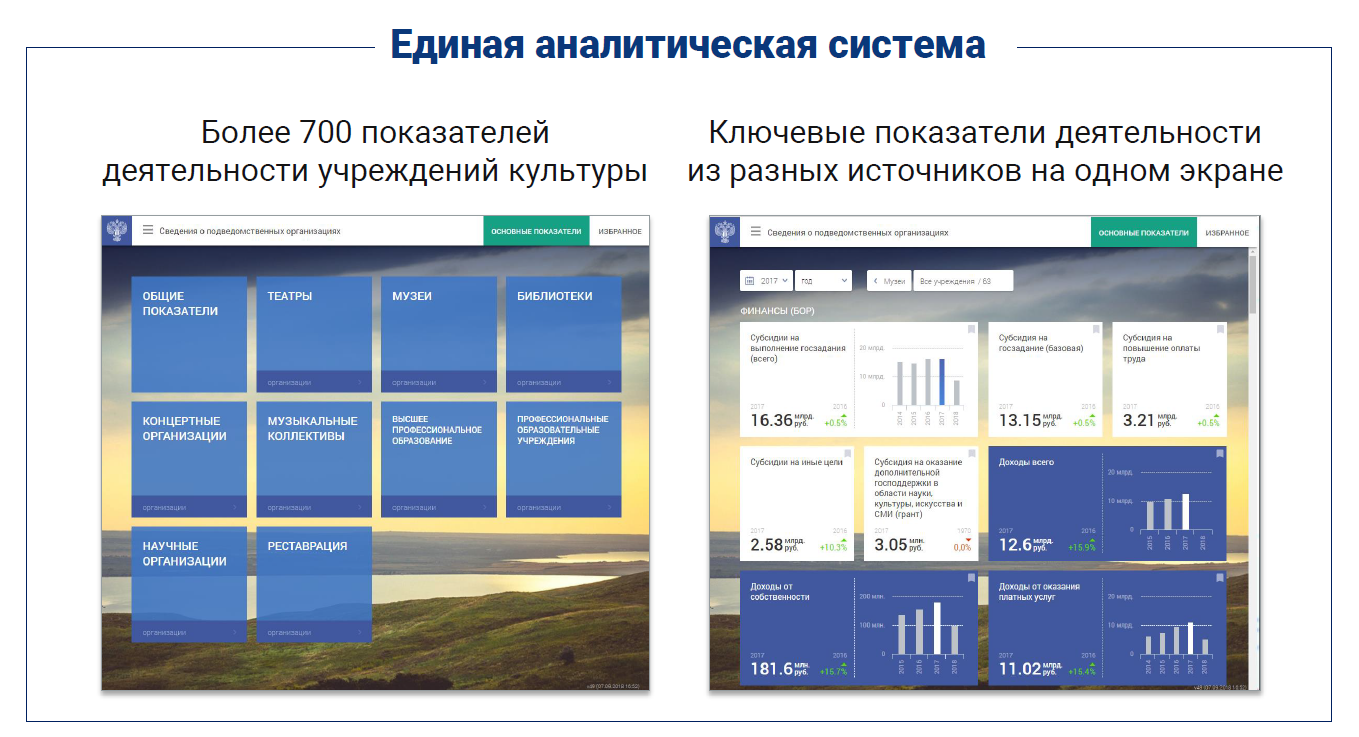Screen dimensions: 1359x737
Task: Open the 'Библиотеки' category tile
Action: point(563,325)
